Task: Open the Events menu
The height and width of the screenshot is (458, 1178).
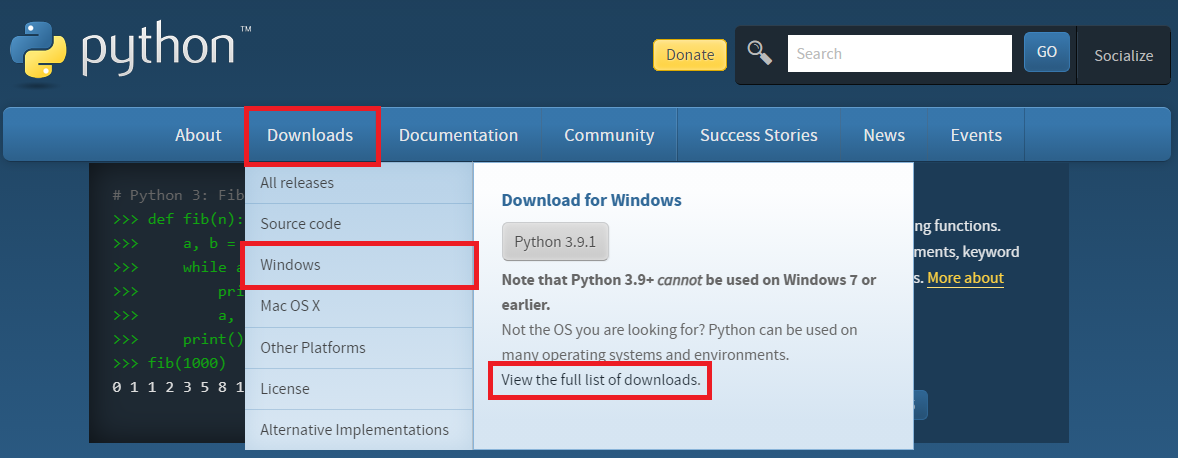Action: pos(976,135)
